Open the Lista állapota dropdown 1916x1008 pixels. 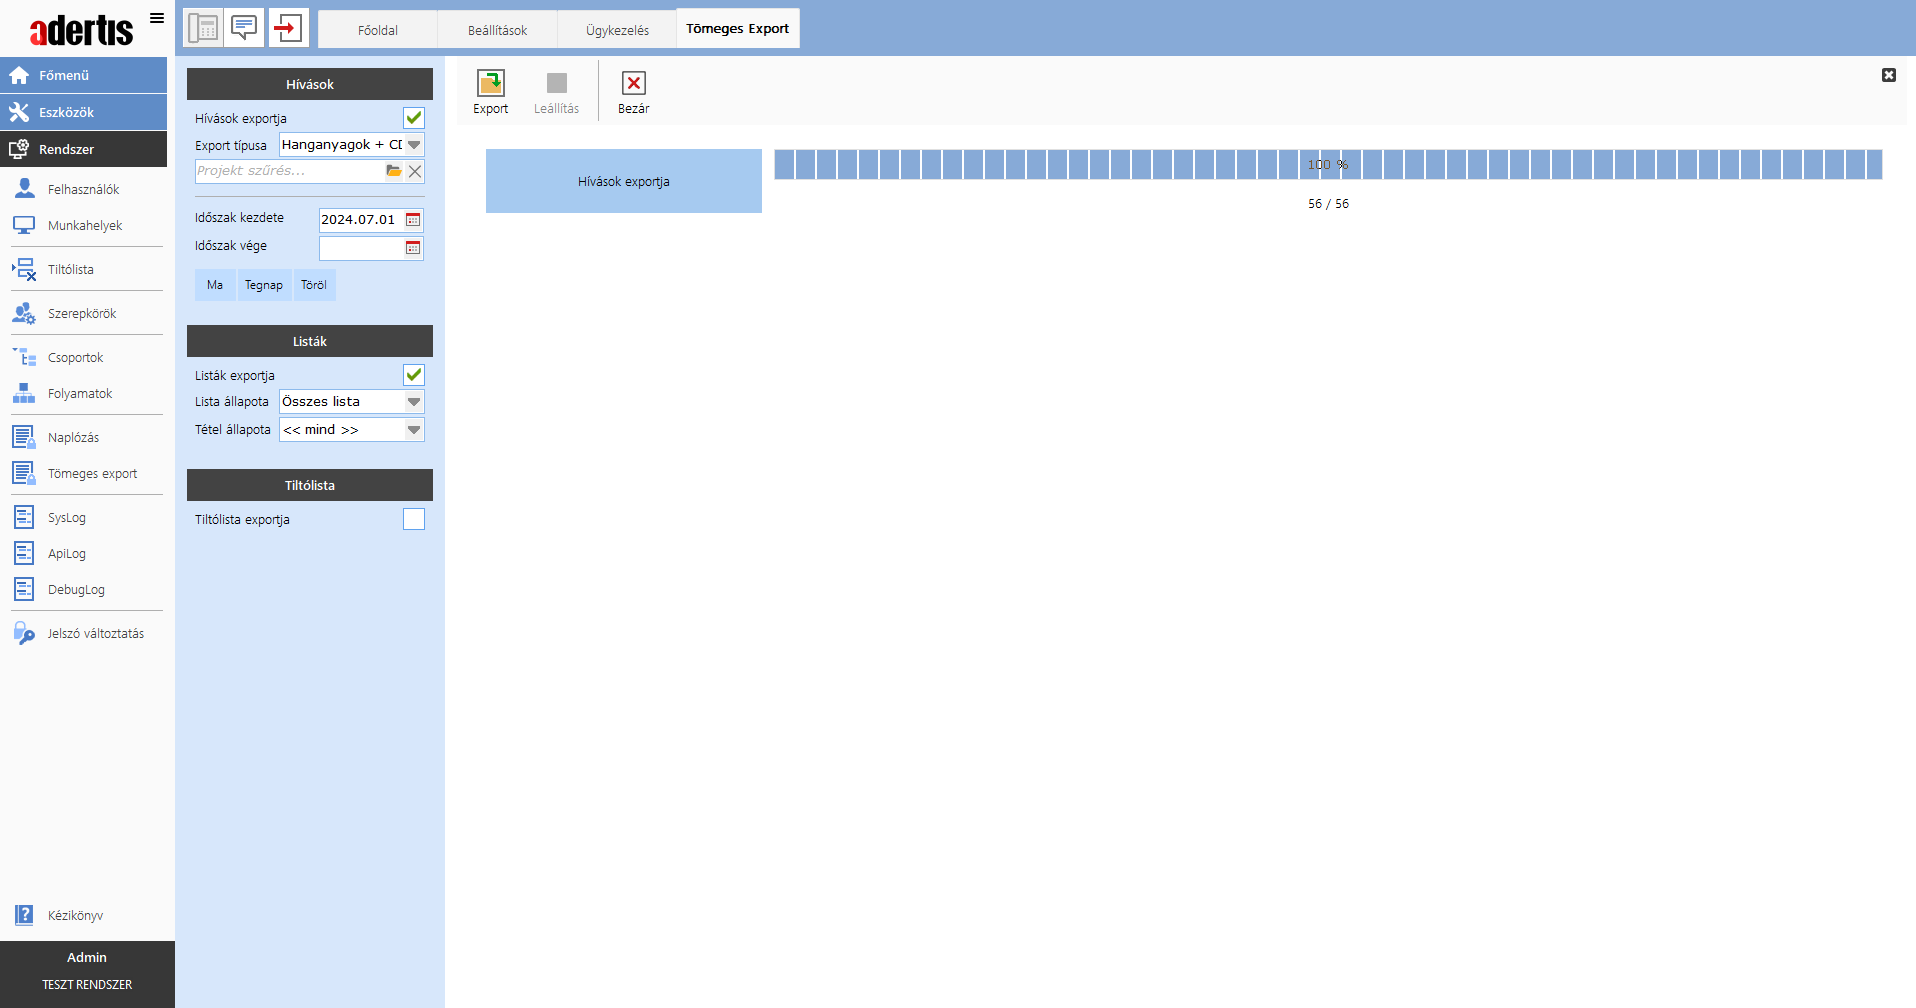click(x=414, y=402)
